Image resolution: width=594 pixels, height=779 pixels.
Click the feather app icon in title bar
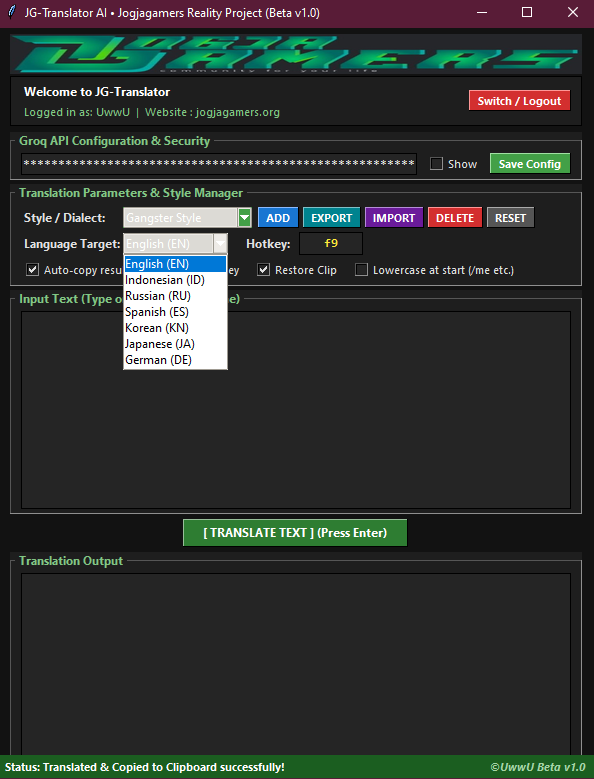click(x=12, y=12)
